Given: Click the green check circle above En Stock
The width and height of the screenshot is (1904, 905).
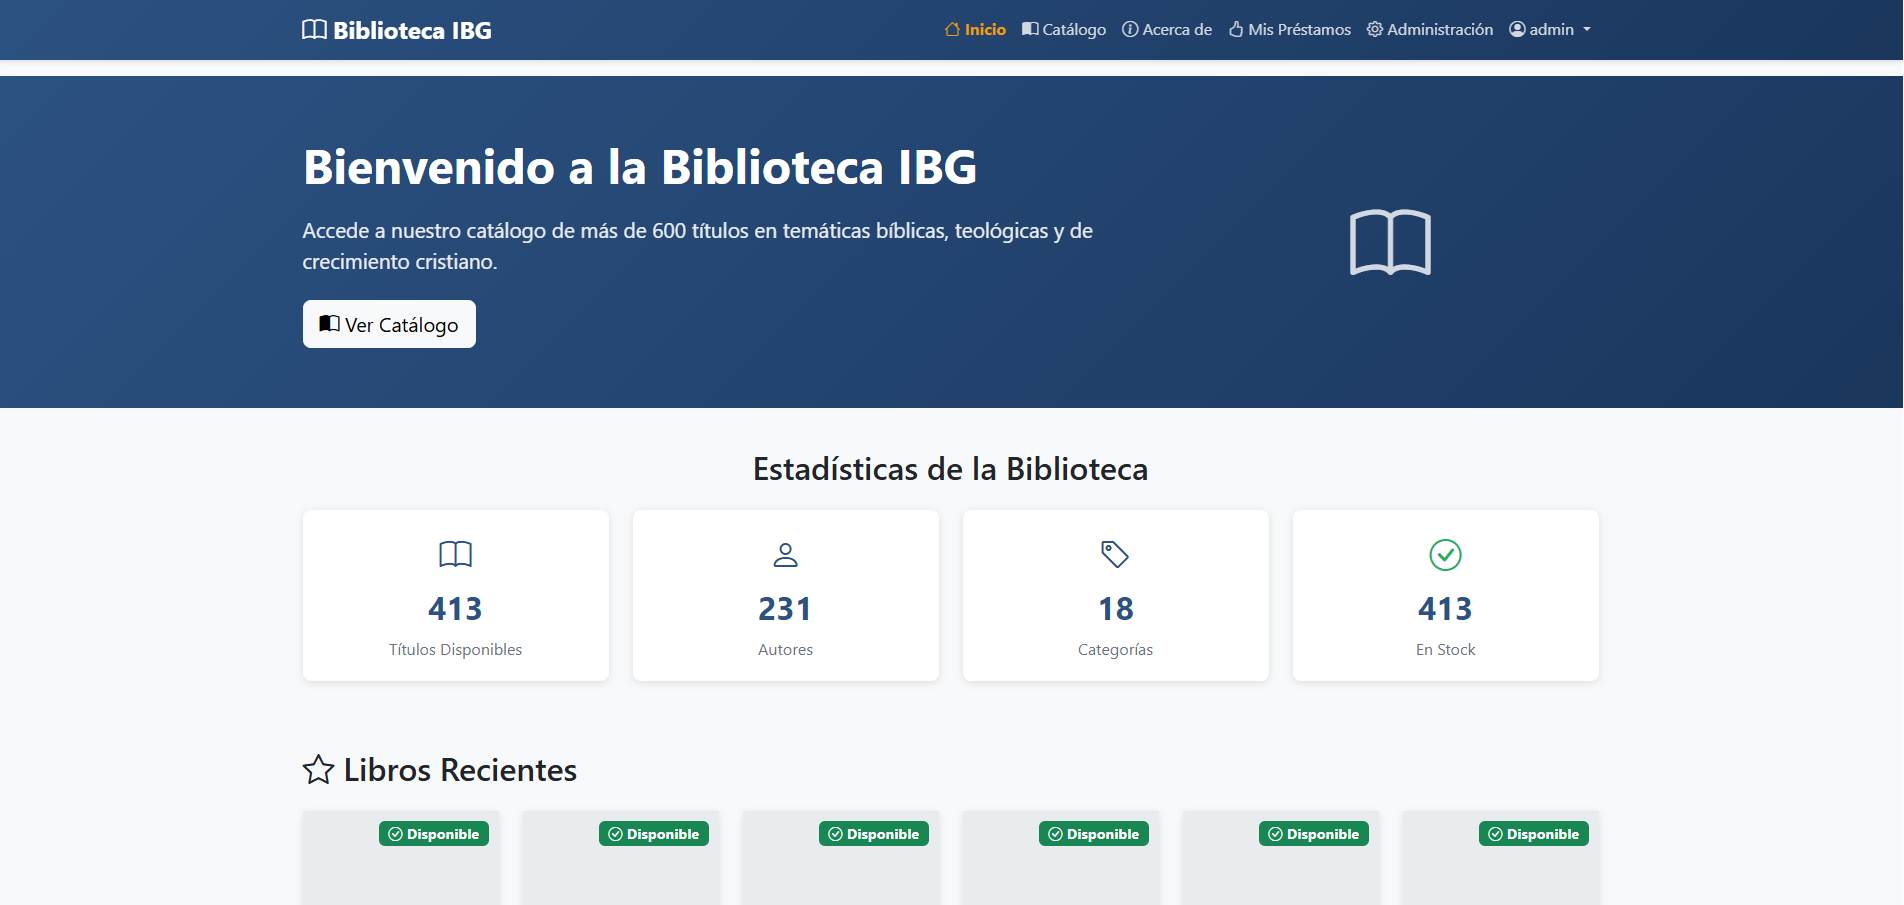Looking at the screenshot, I should [x=1445, y=555].
